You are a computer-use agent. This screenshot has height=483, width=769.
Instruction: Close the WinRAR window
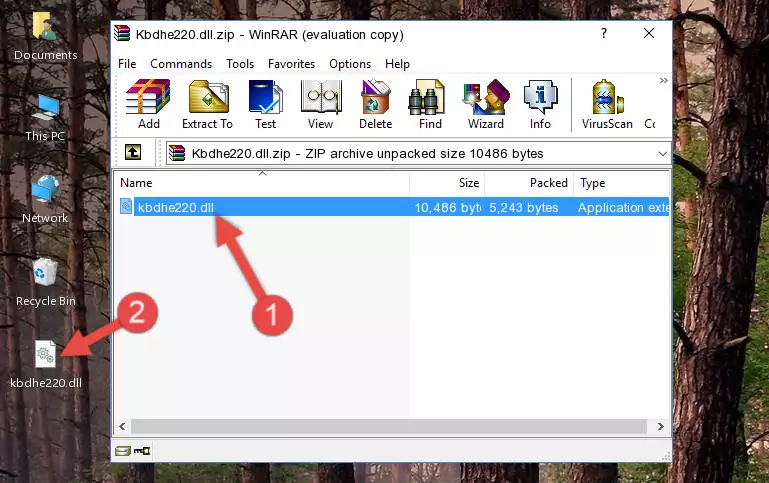click(x=649, y=33)
